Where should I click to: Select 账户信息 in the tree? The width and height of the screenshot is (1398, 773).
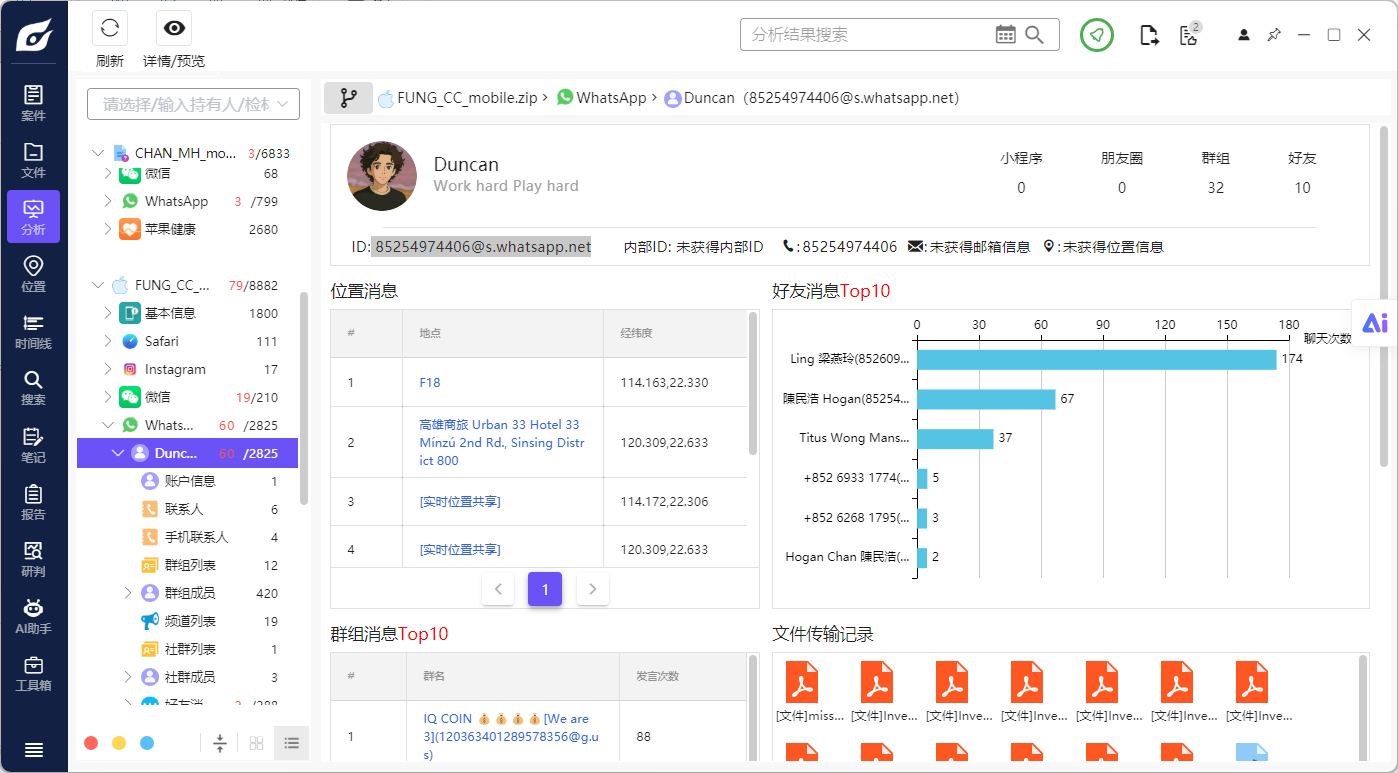pyautogui.click(x=188, y=481)
